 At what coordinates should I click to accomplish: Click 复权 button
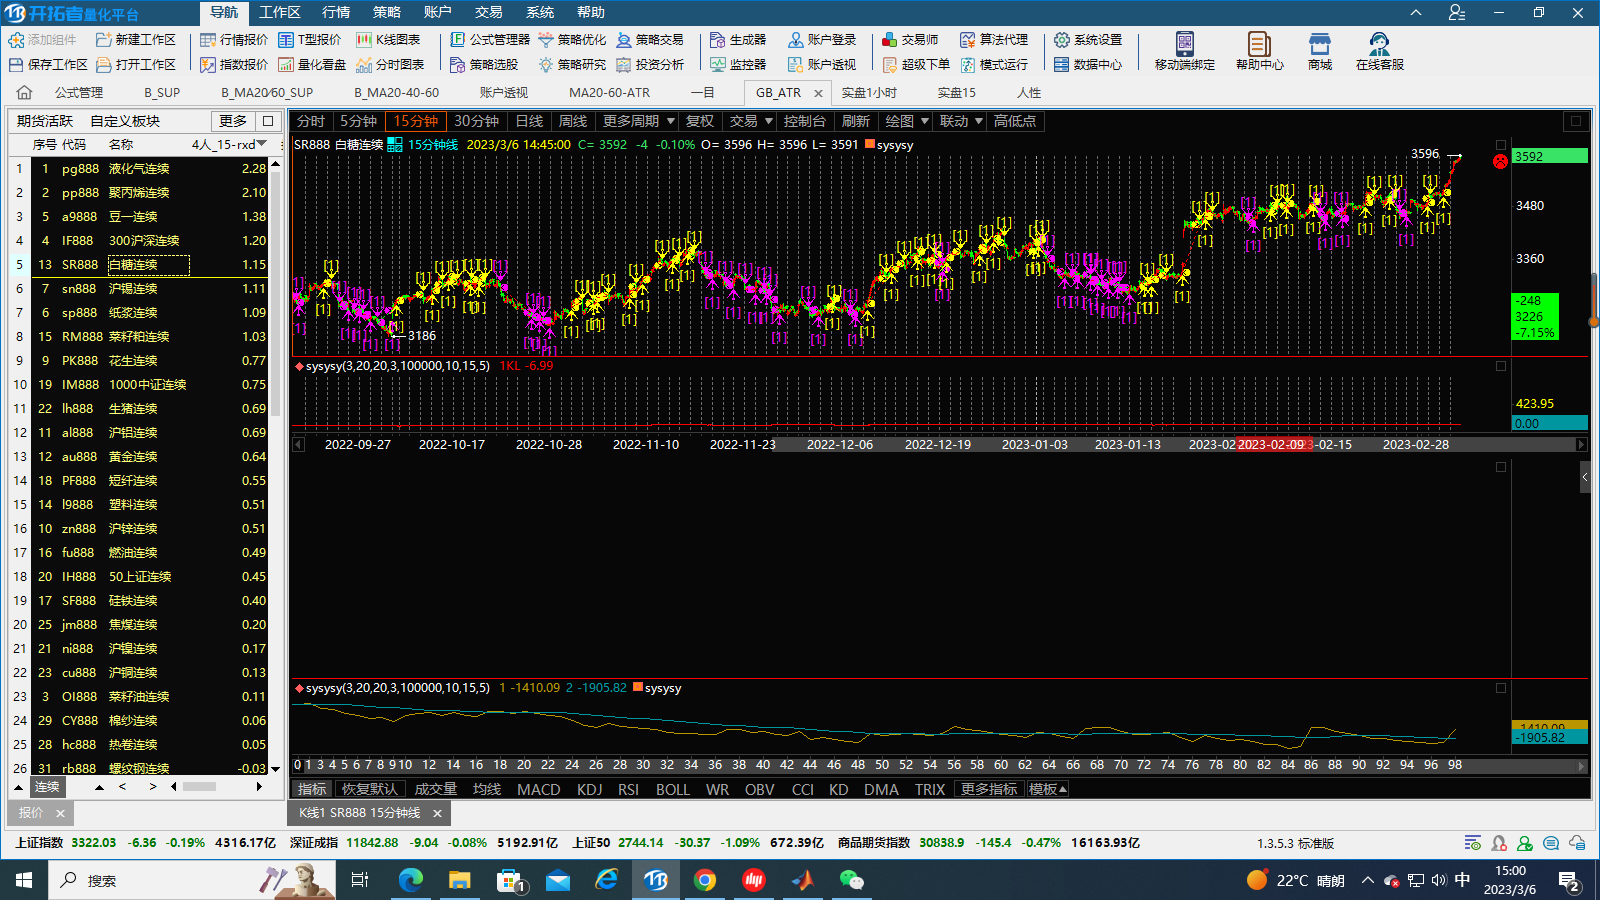pyautogui.click(x=700, y=121)
